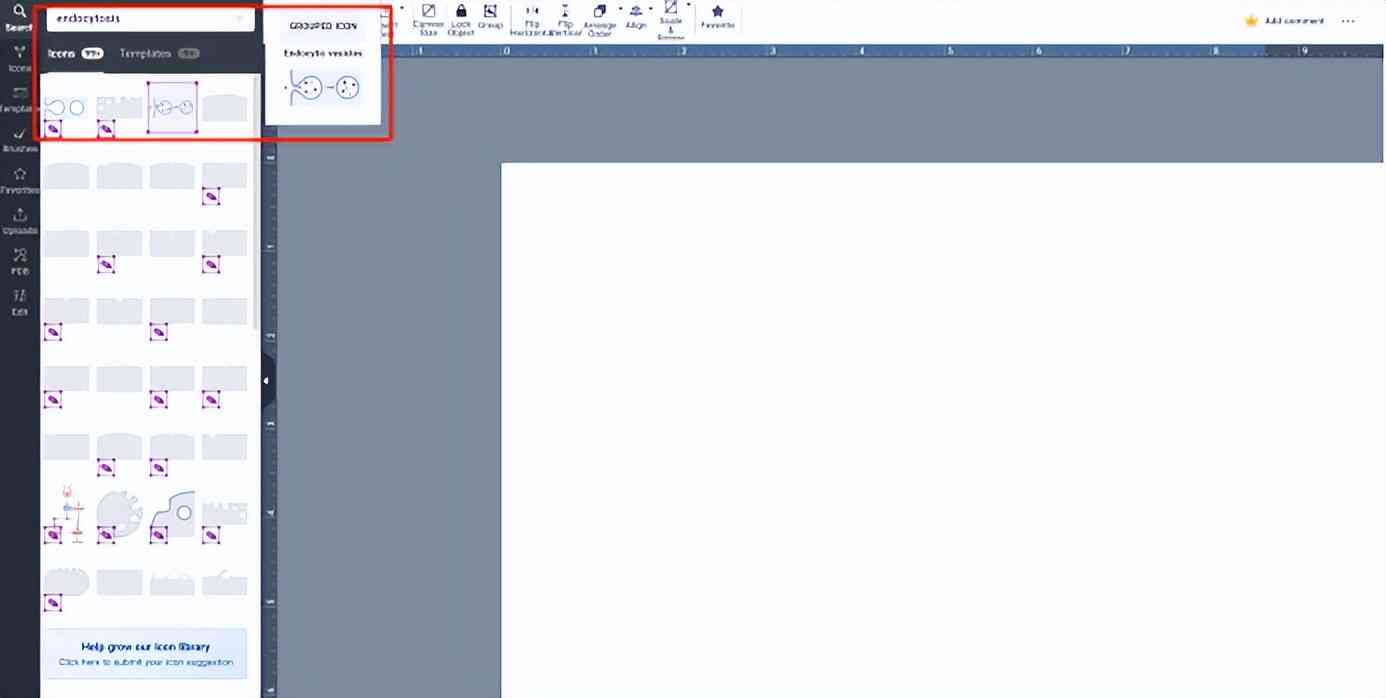
Task: Clear the search field with X button
Action: tap(239, 19)
